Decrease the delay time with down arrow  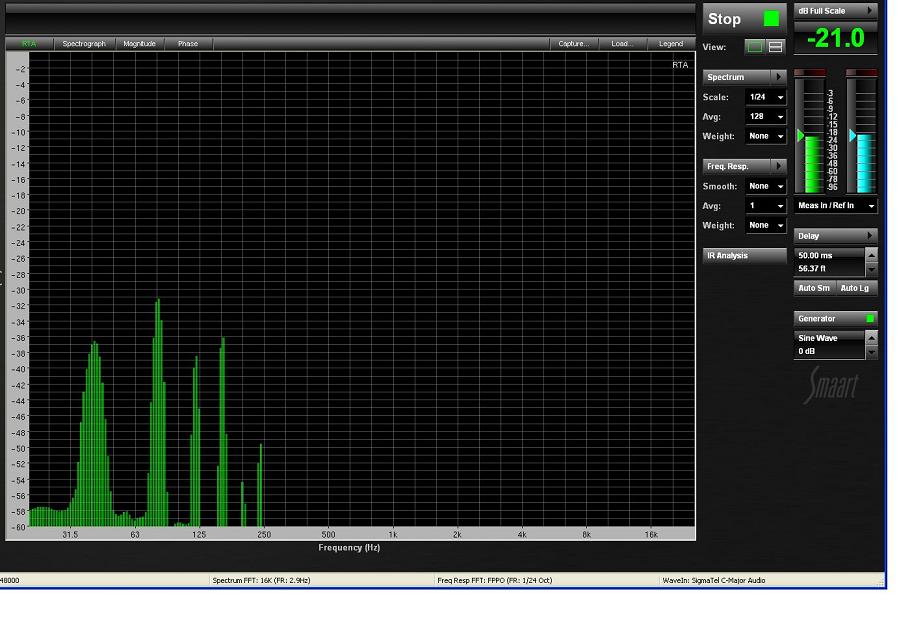[x=871, y=269]
